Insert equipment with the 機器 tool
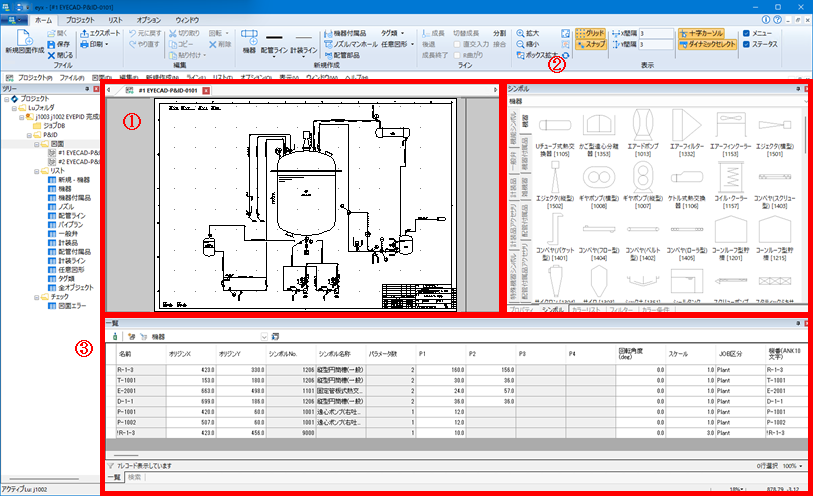Image resolution: width=813 pixels, height=496 pixels. pyautogui.click(x=249, y=41)
